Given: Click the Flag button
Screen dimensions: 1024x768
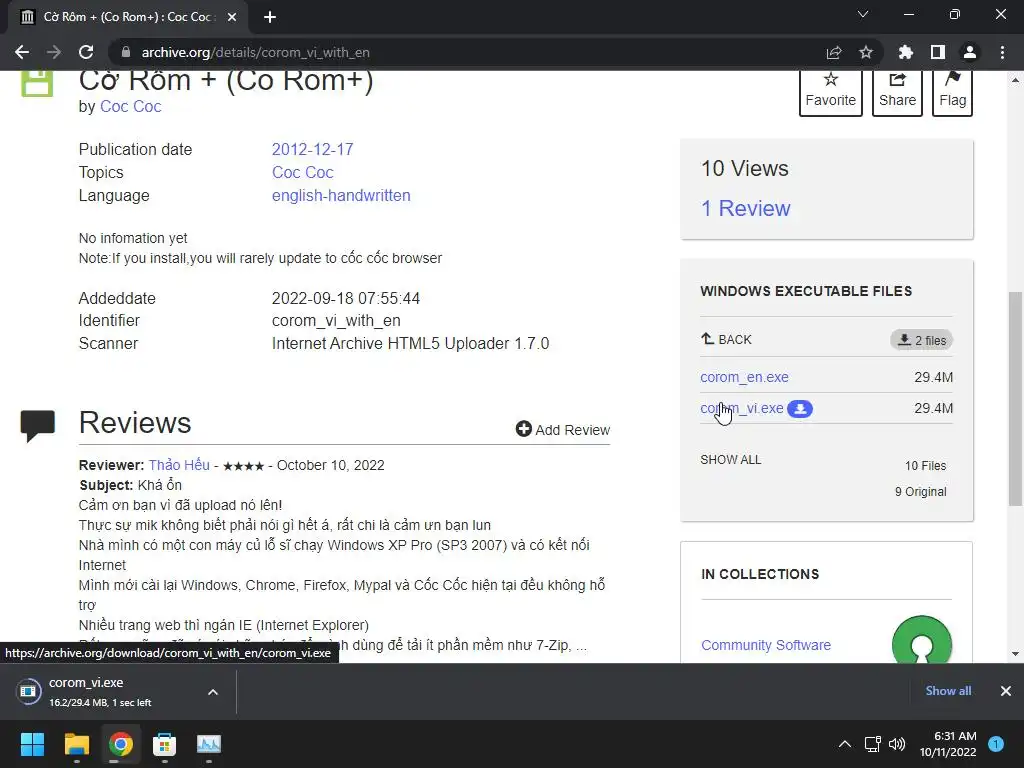Looking at the screenshot, I should pos(953,91).
